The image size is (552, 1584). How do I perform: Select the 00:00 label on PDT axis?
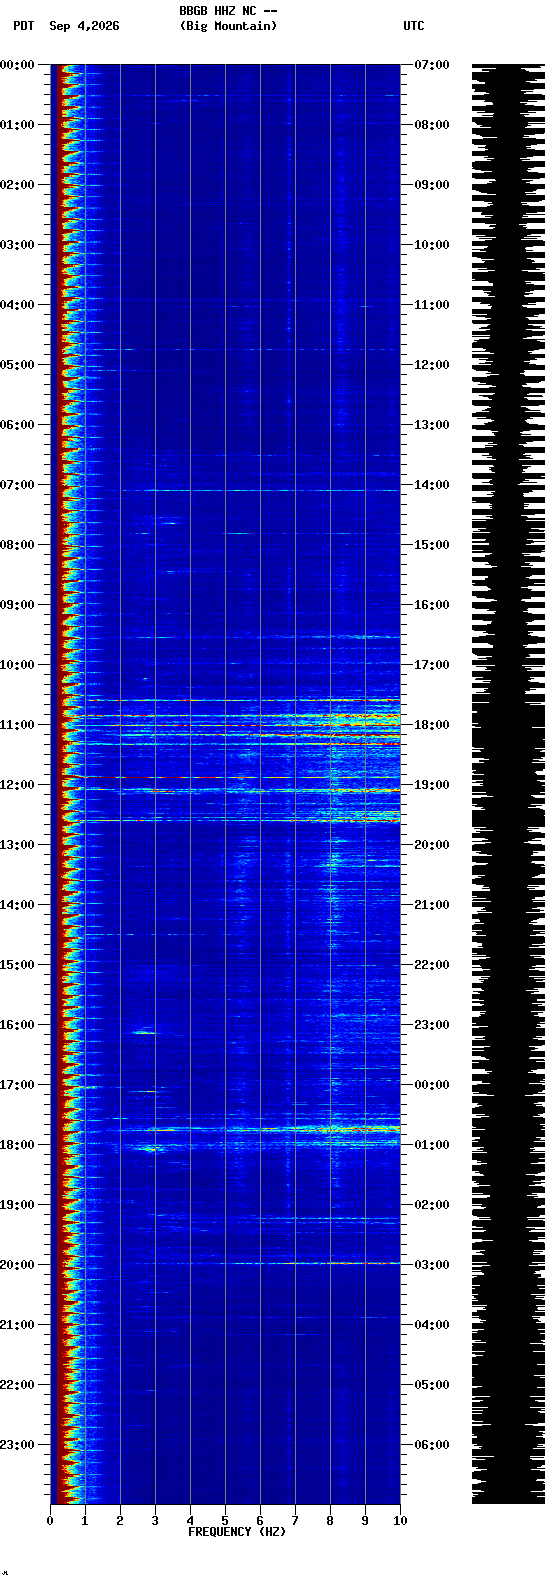click(x=17, y=65)
